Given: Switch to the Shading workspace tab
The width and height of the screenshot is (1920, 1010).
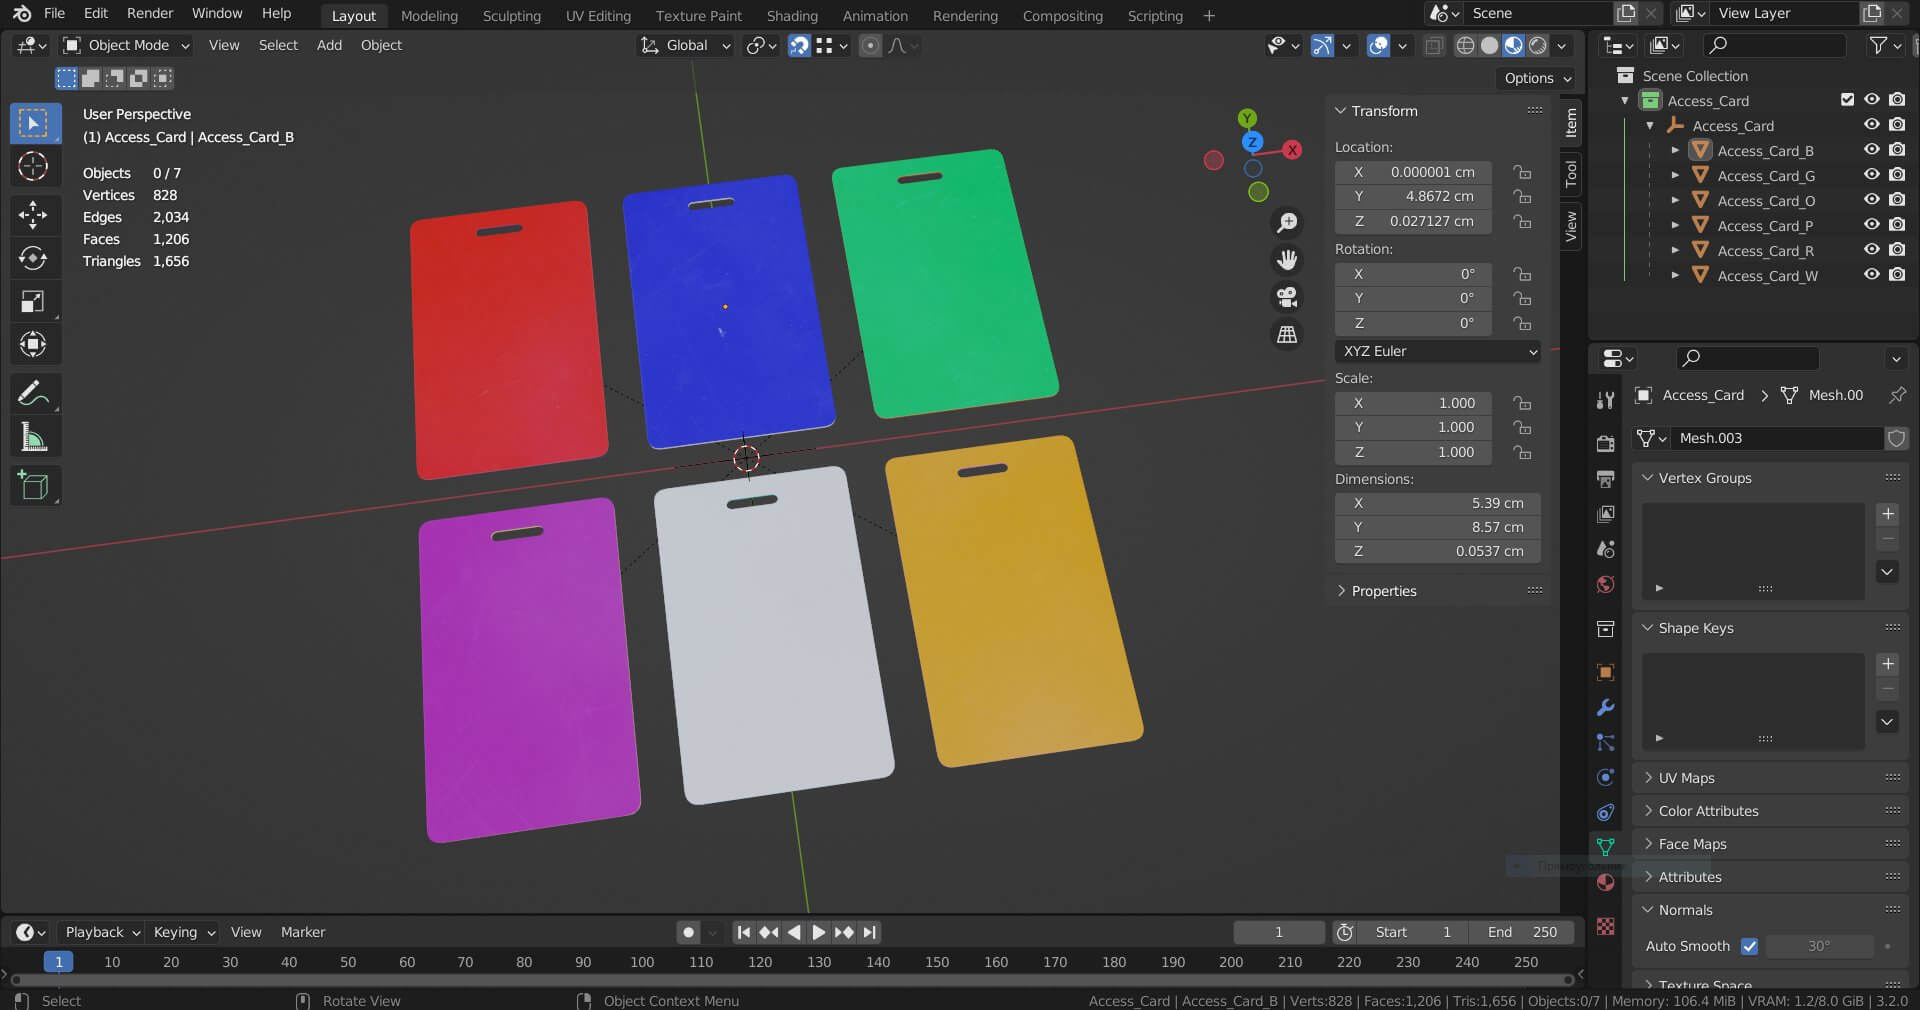Looking at the screenshot, I should point(791,16).
